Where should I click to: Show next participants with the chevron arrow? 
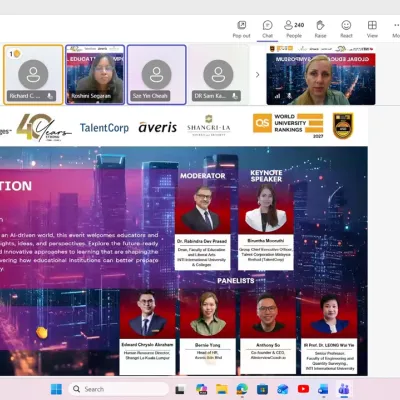pyautogui.click(x=257, y=75)
